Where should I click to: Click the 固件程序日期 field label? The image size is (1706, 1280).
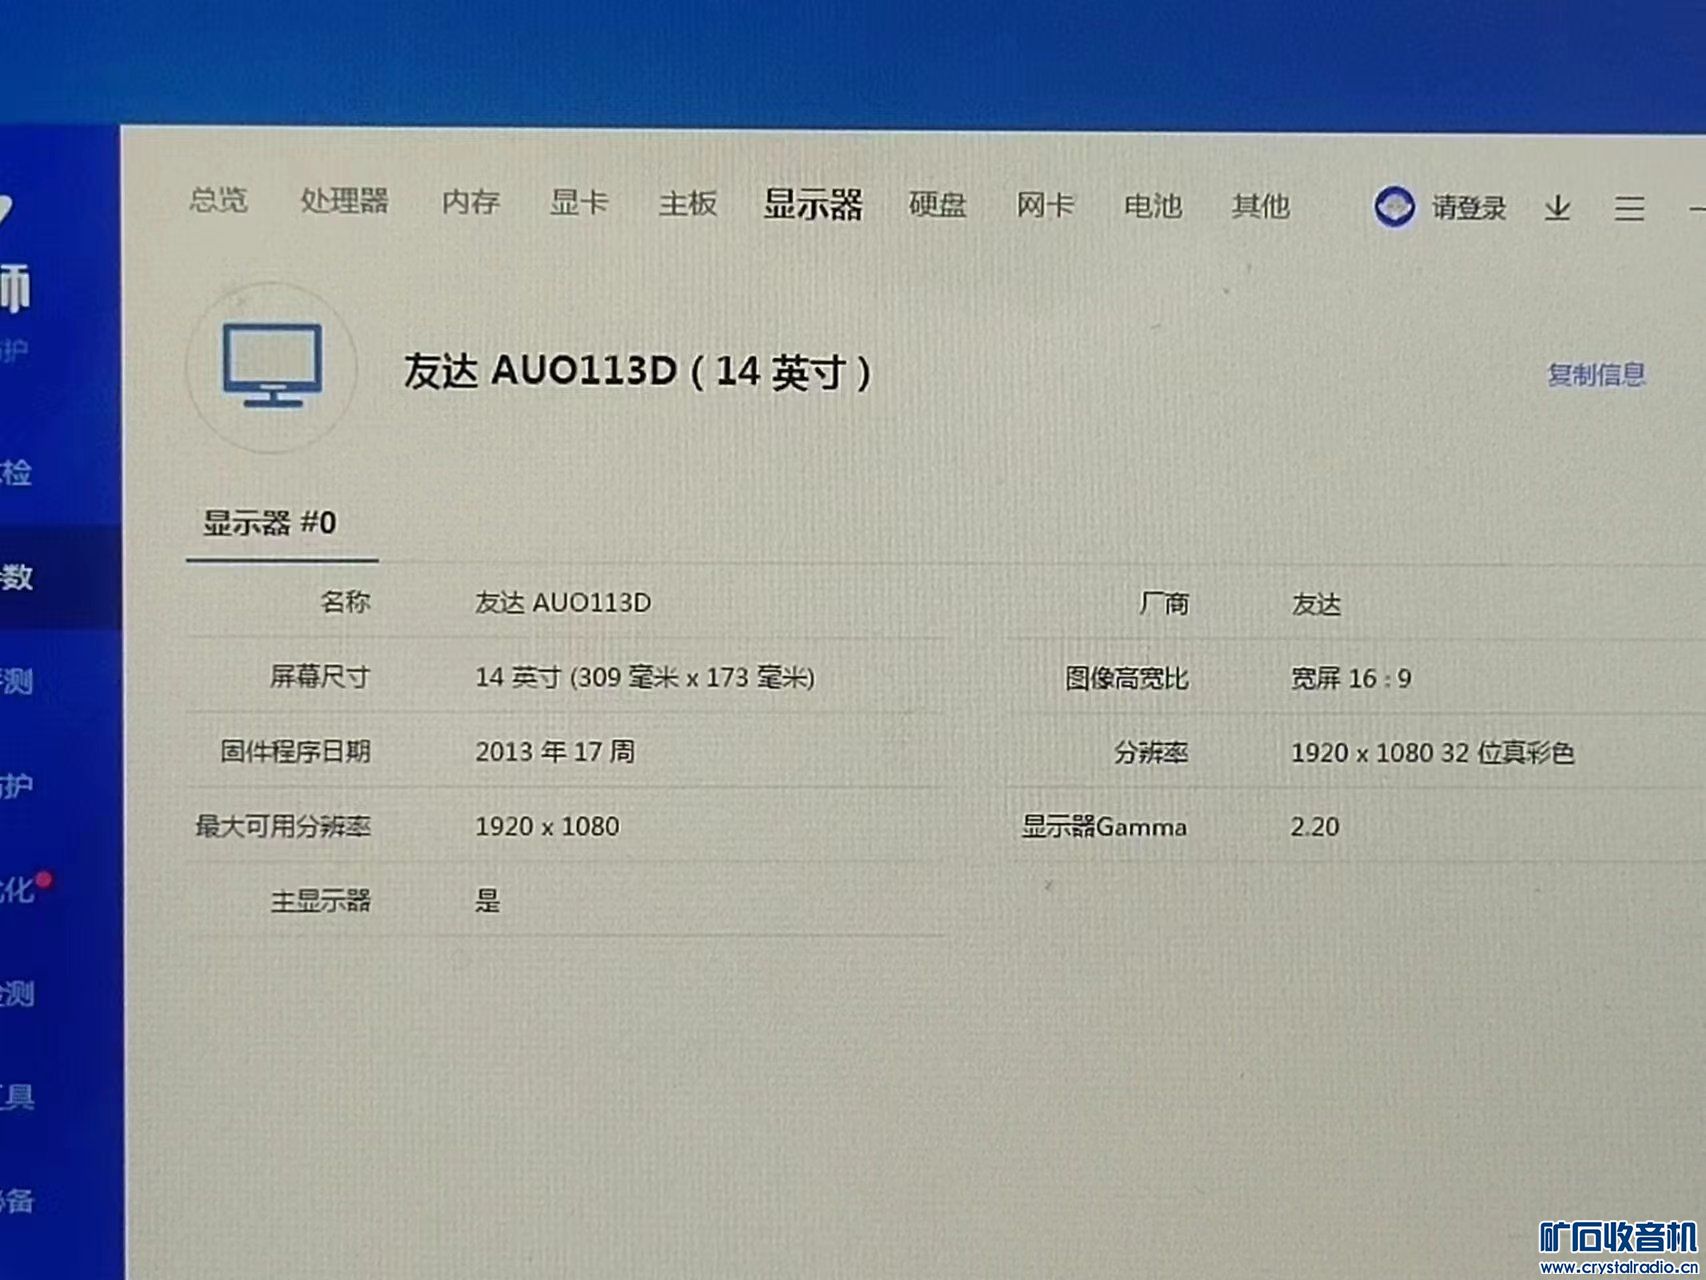pos(296,752)
